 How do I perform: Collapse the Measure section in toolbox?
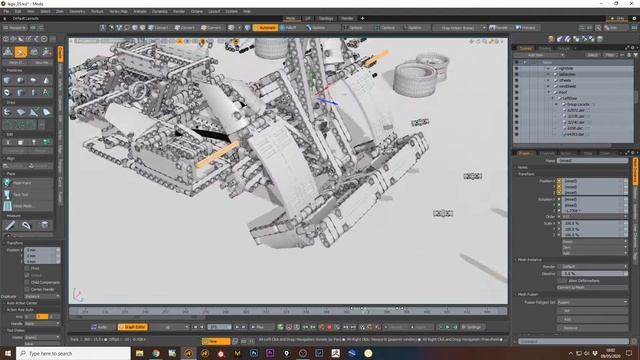tap(4, 216)
